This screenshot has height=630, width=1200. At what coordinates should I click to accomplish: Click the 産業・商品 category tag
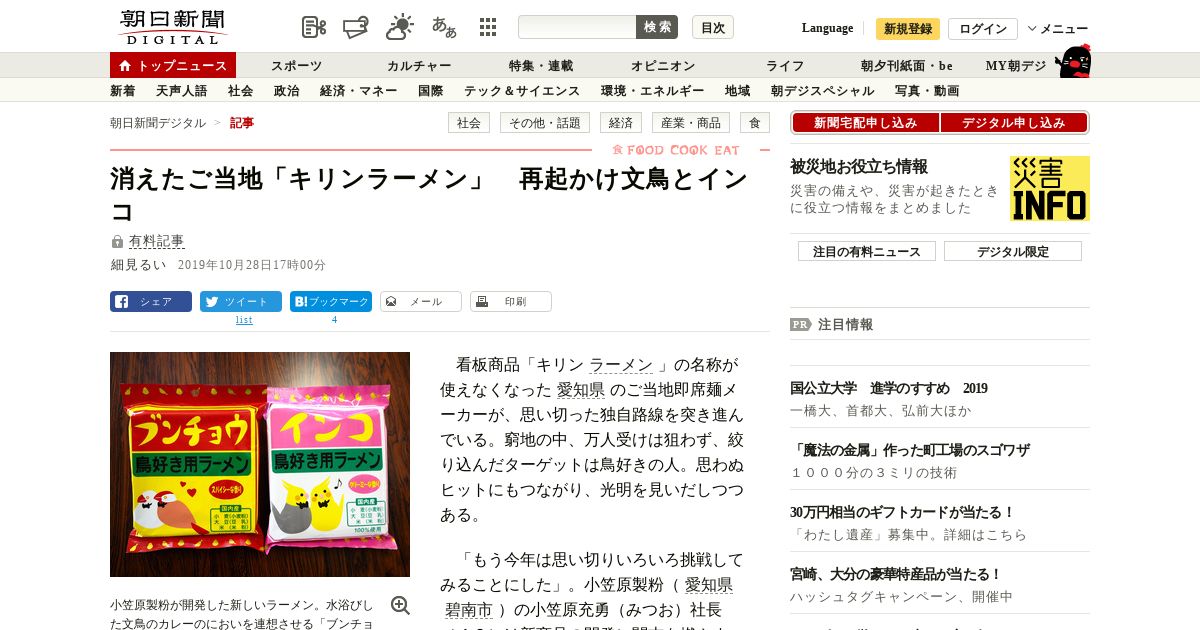pyautogui.click(x=691, y=123)
